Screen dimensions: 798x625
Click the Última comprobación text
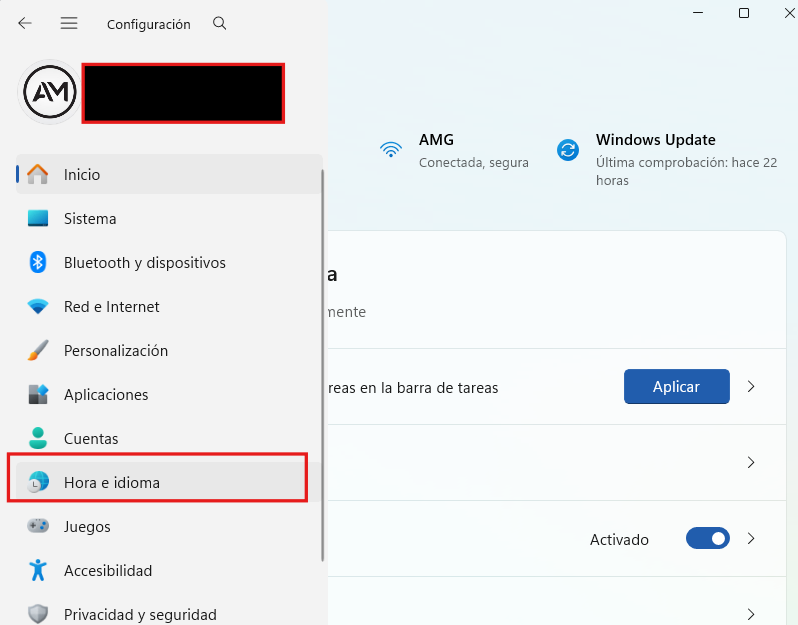pyautogui.click(x=687, y=172)
